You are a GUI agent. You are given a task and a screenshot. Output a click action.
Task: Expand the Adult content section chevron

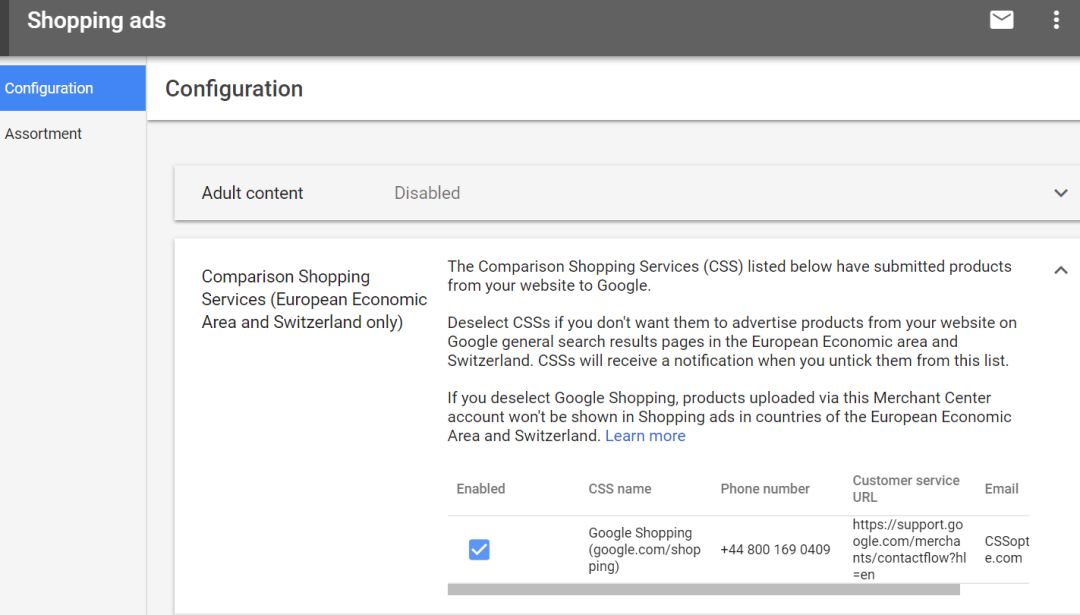coord(1061,193)
